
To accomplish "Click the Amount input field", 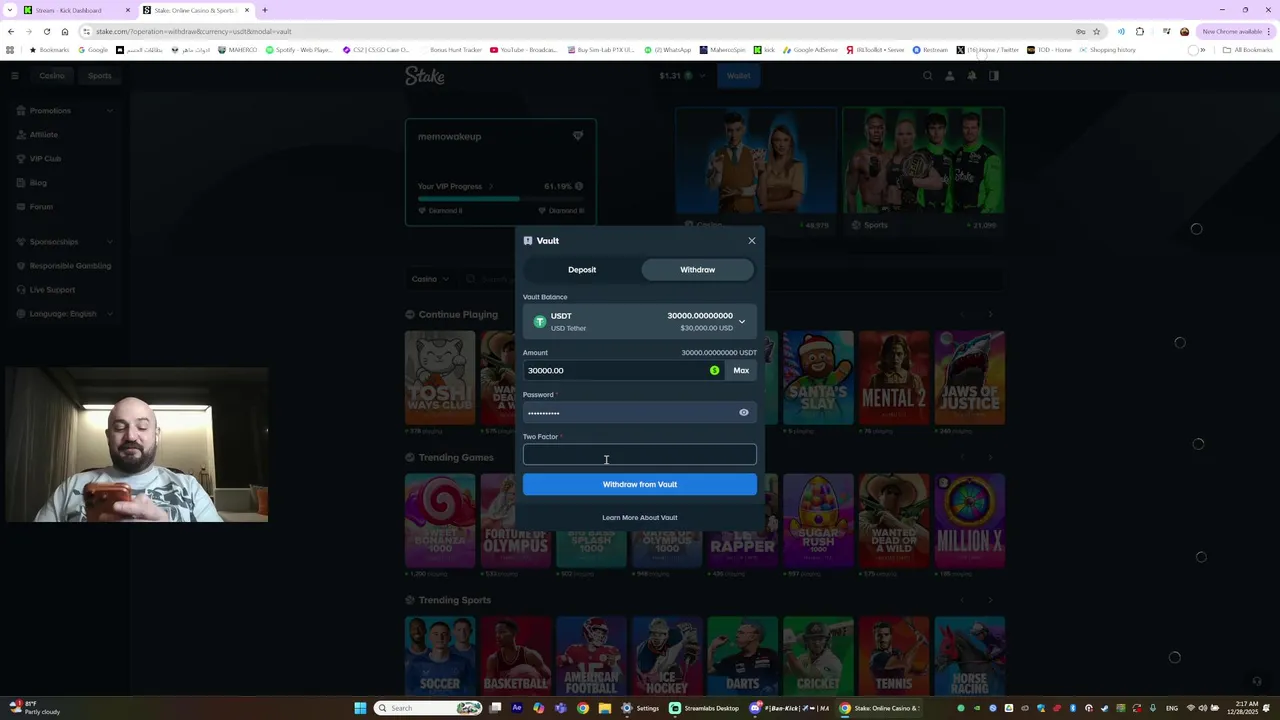I will click(x=623, y=370).
